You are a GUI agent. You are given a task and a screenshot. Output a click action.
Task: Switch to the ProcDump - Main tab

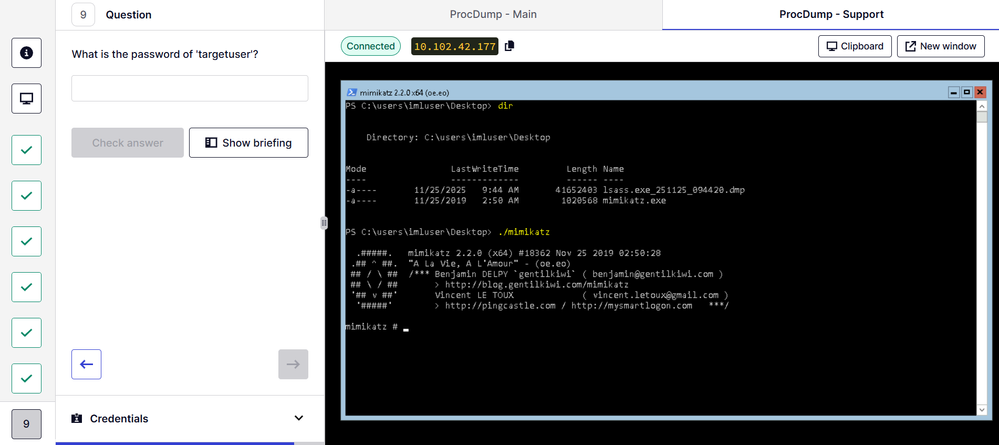[x=493, y=15]
